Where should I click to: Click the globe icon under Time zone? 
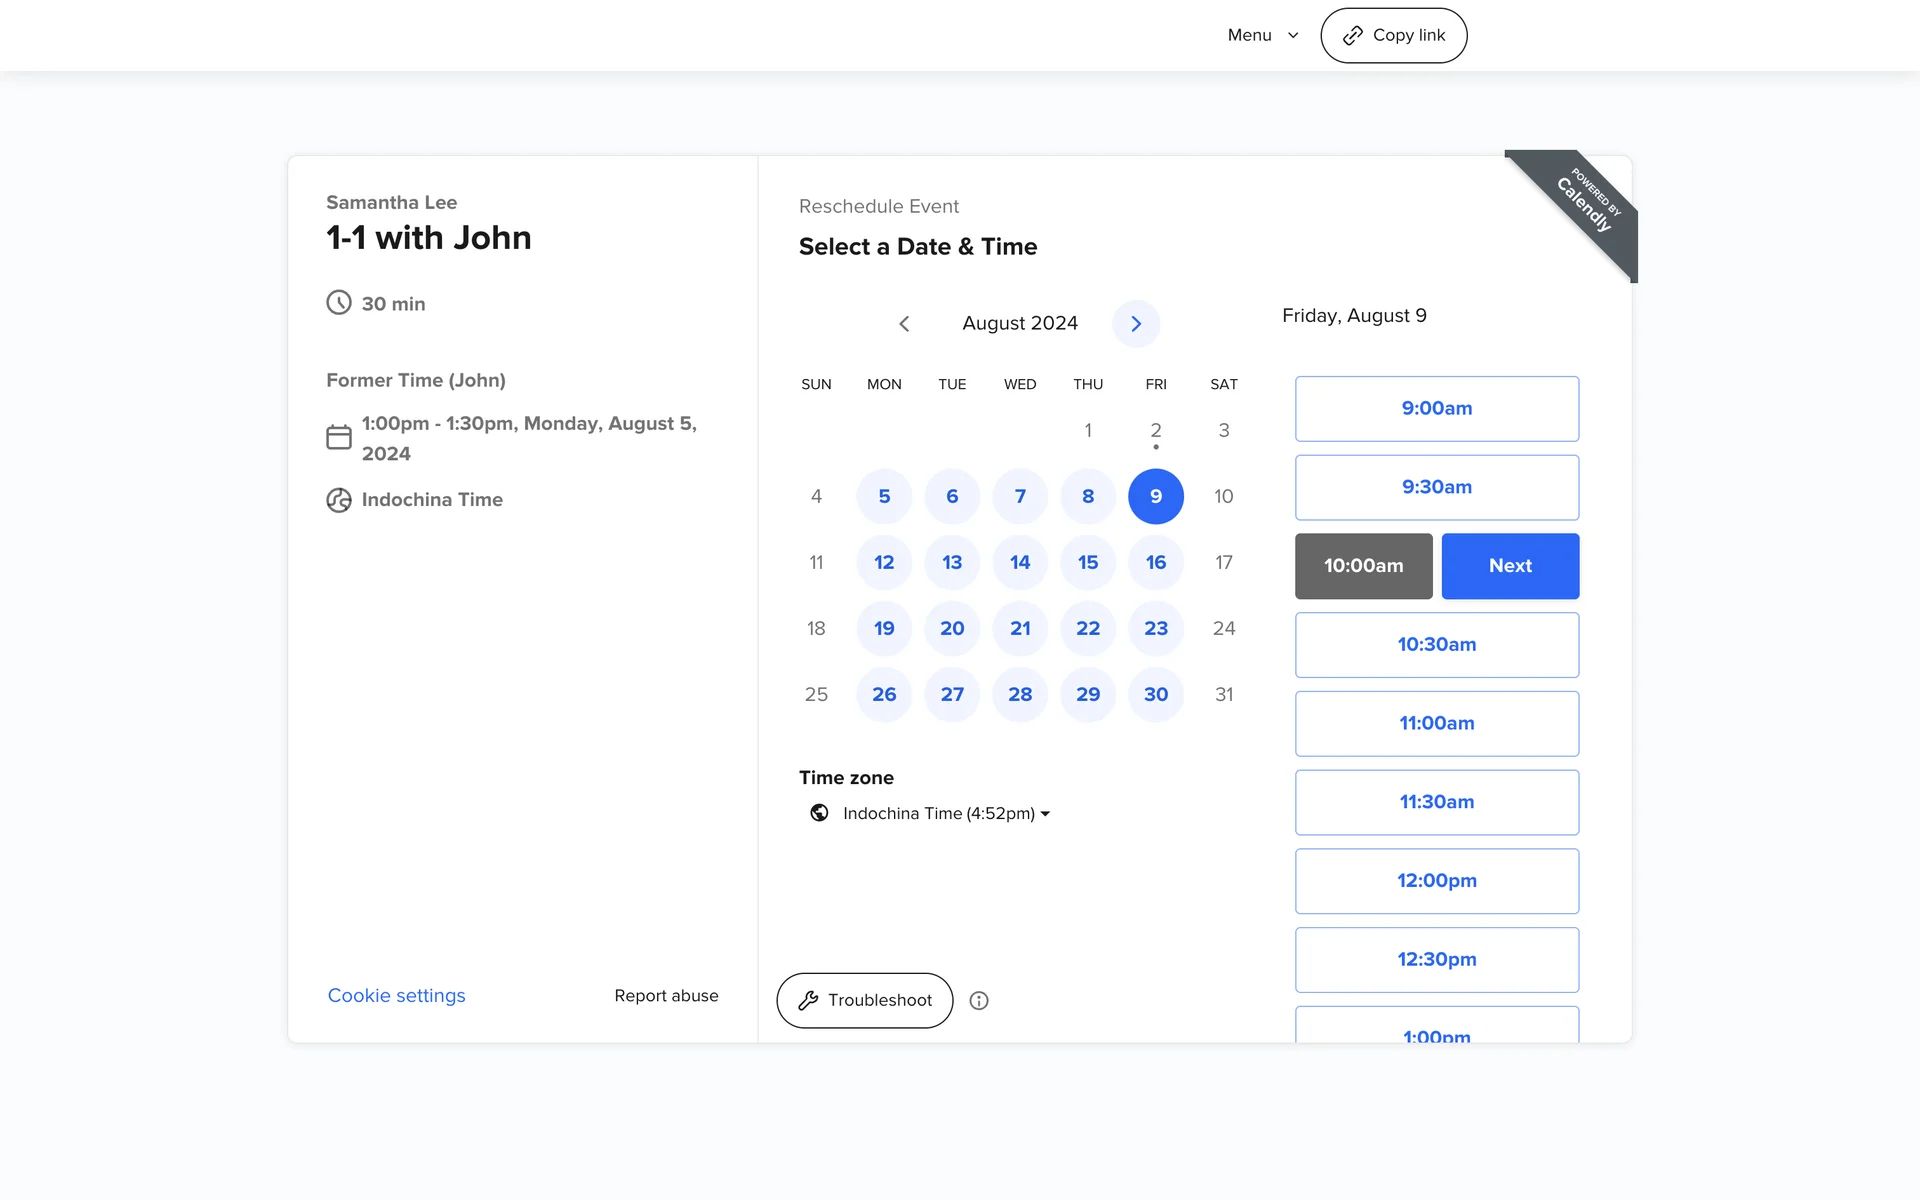point(819,813)
